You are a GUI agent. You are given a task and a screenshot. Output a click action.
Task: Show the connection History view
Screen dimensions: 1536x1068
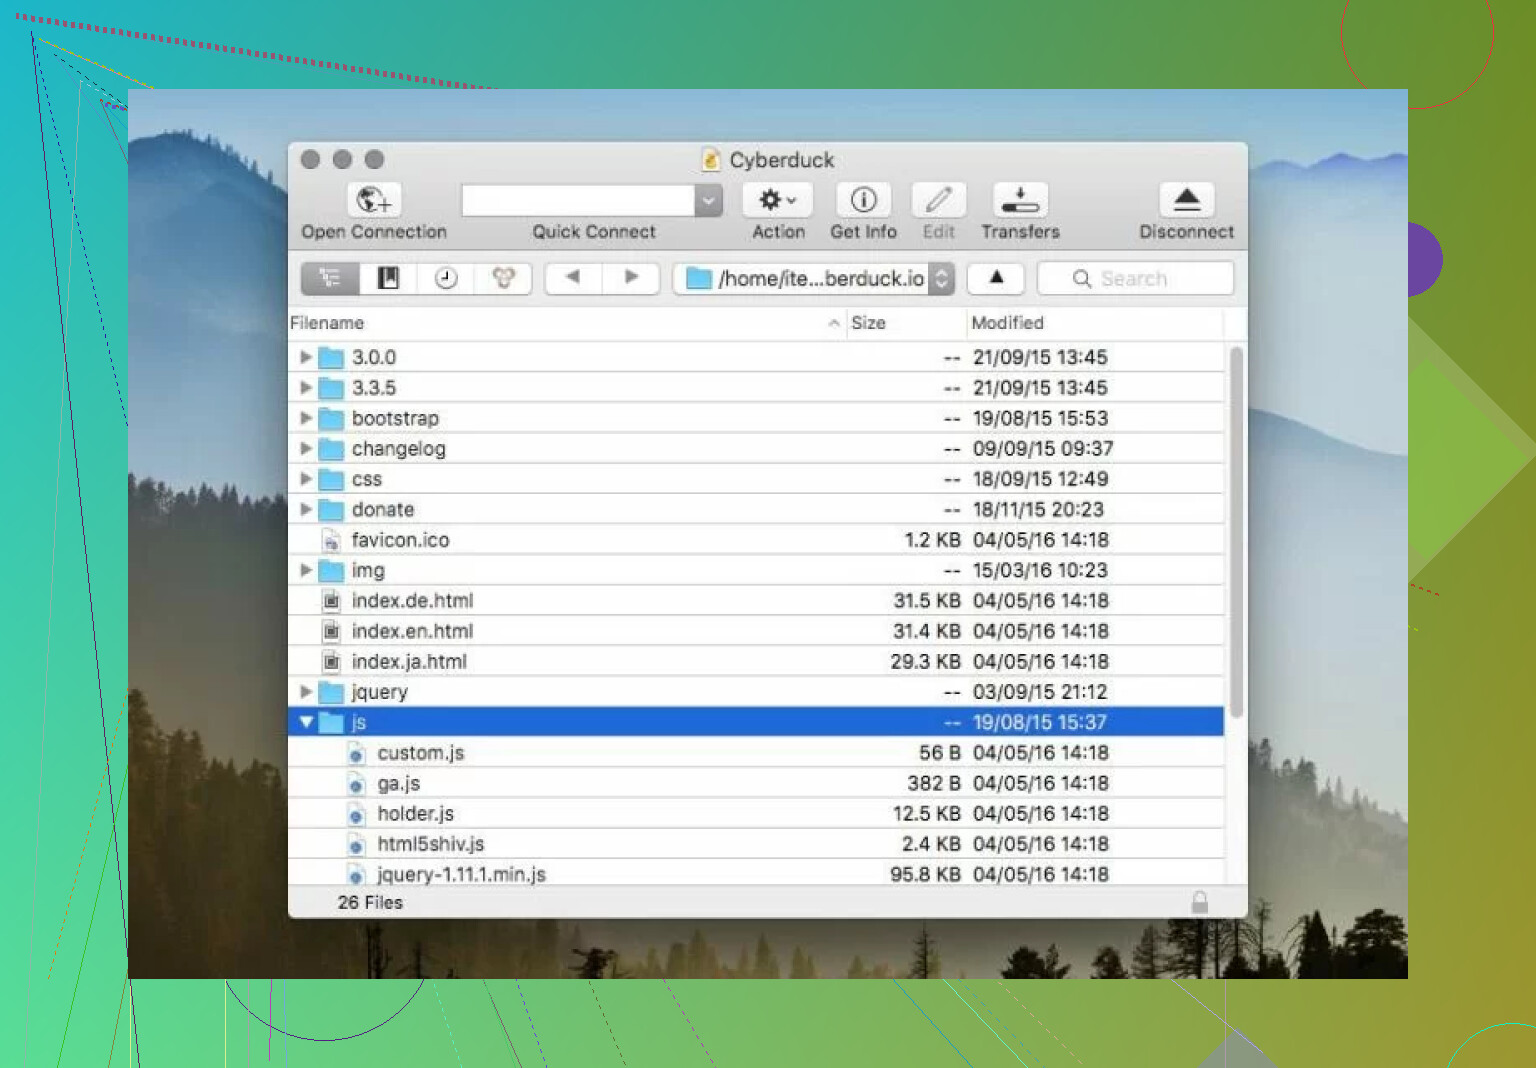[x=446, y=278]
